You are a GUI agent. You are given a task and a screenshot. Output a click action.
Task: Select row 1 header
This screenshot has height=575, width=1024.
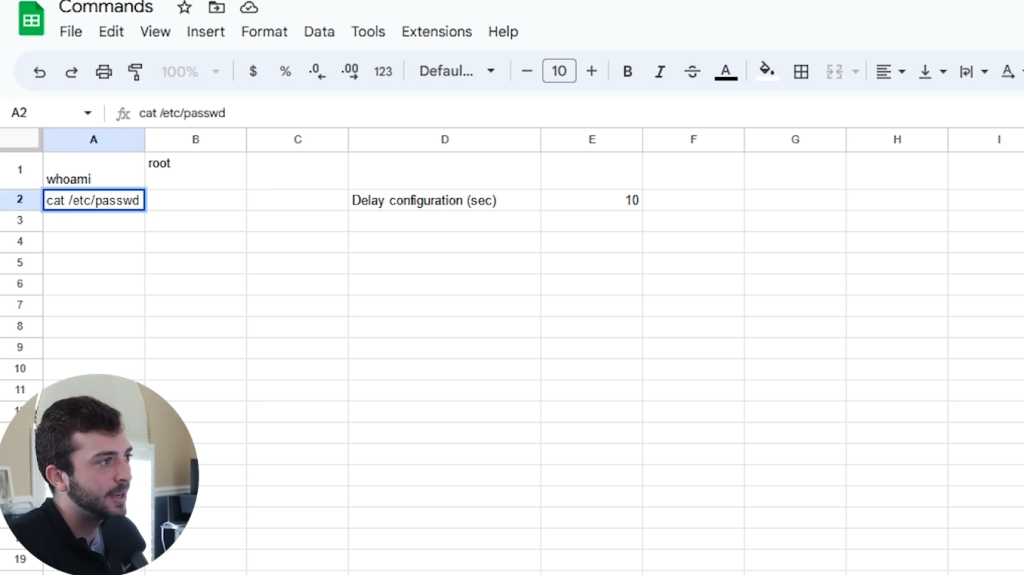(20, 170)
